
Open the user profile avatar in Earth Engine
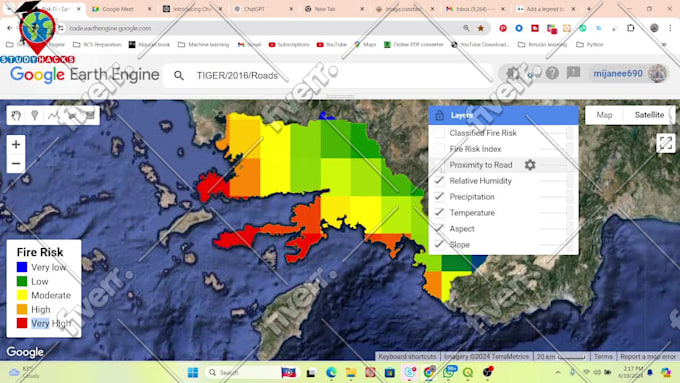click(x=657, y=73)
